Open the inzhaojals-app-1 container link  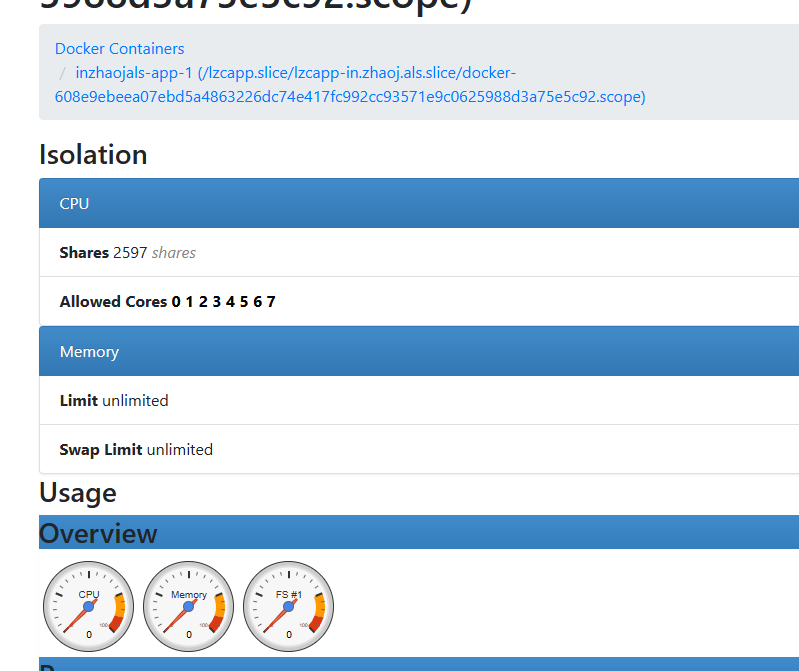click(350, 85)
